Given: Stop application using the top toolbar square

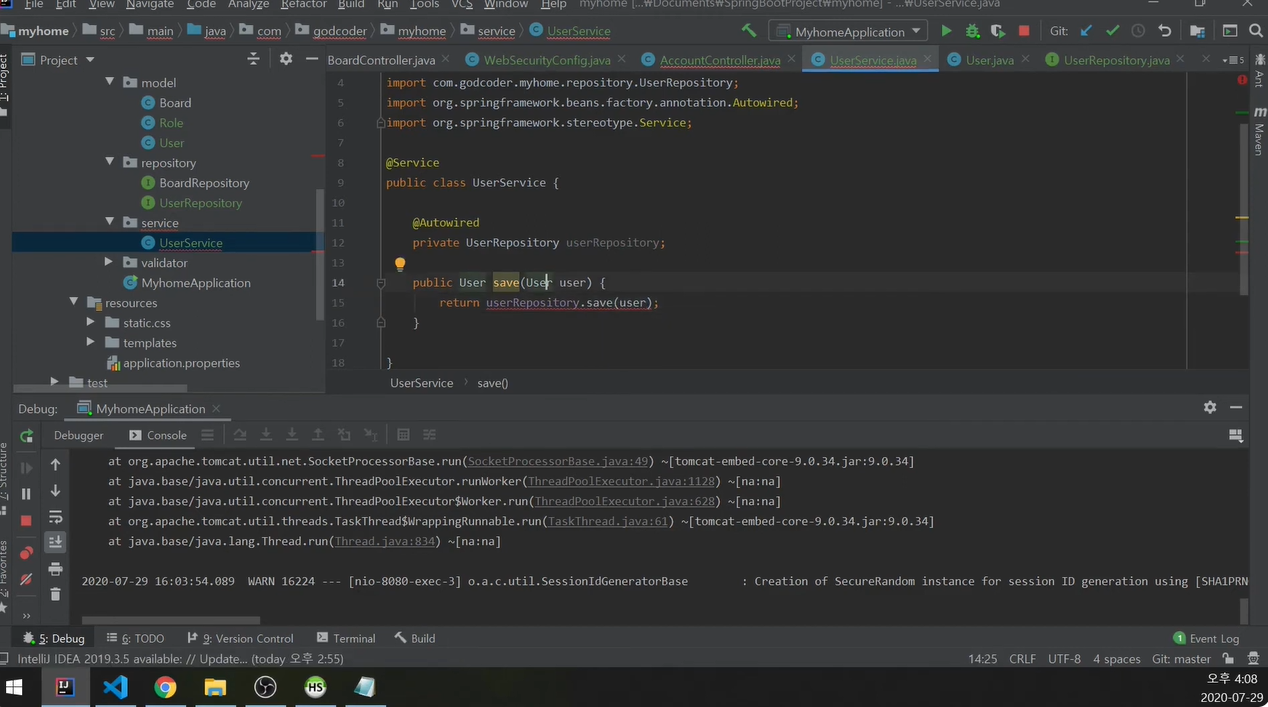Looking at the screenshot, I should pyautogui.click(x=1024, y=31).
